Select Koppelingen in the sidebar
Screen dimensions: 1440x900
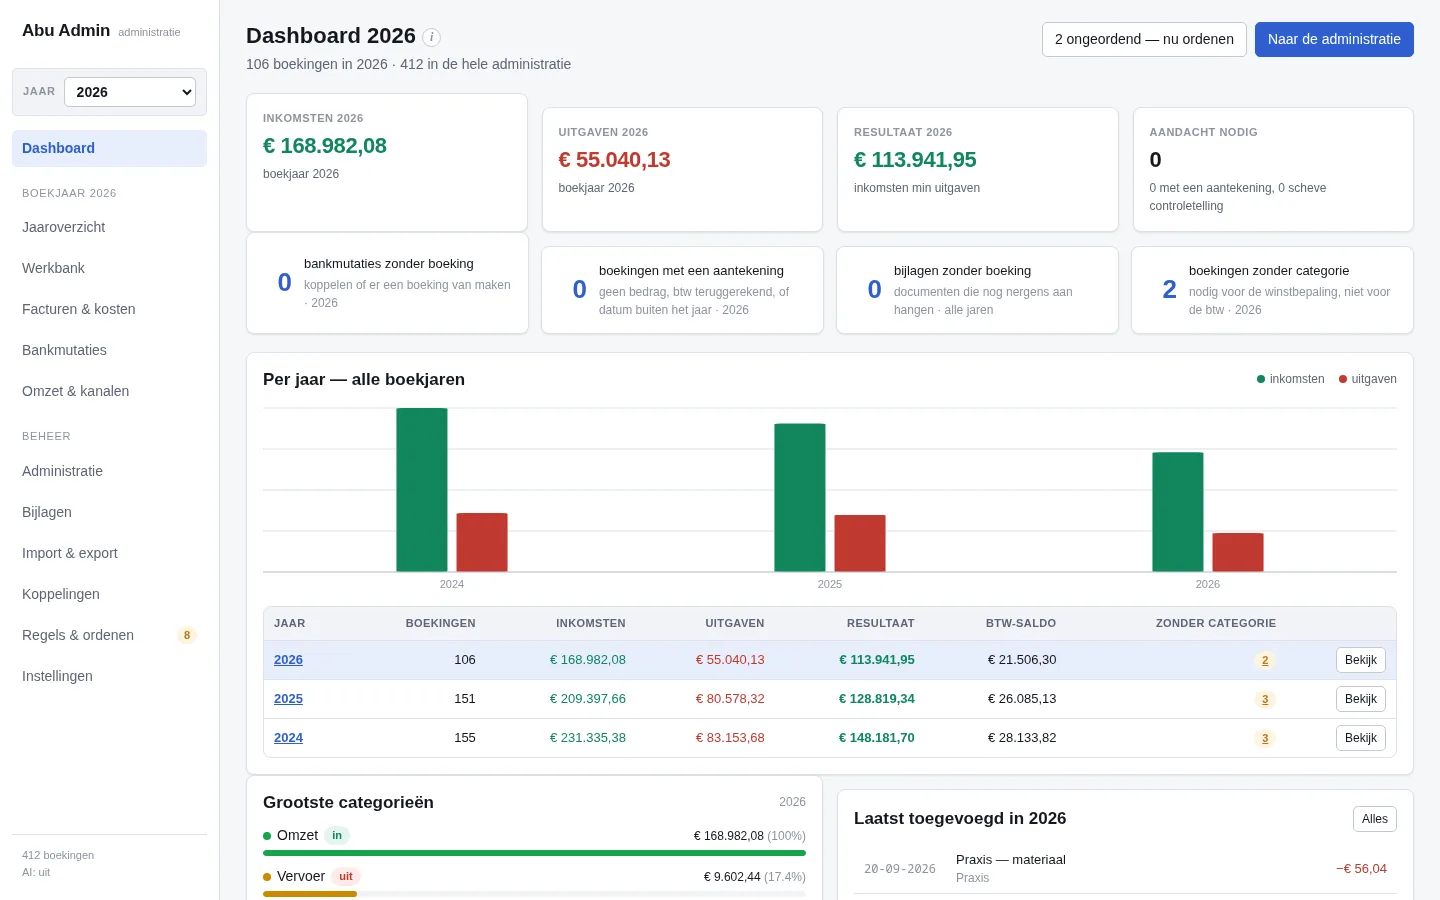[109, 594]
